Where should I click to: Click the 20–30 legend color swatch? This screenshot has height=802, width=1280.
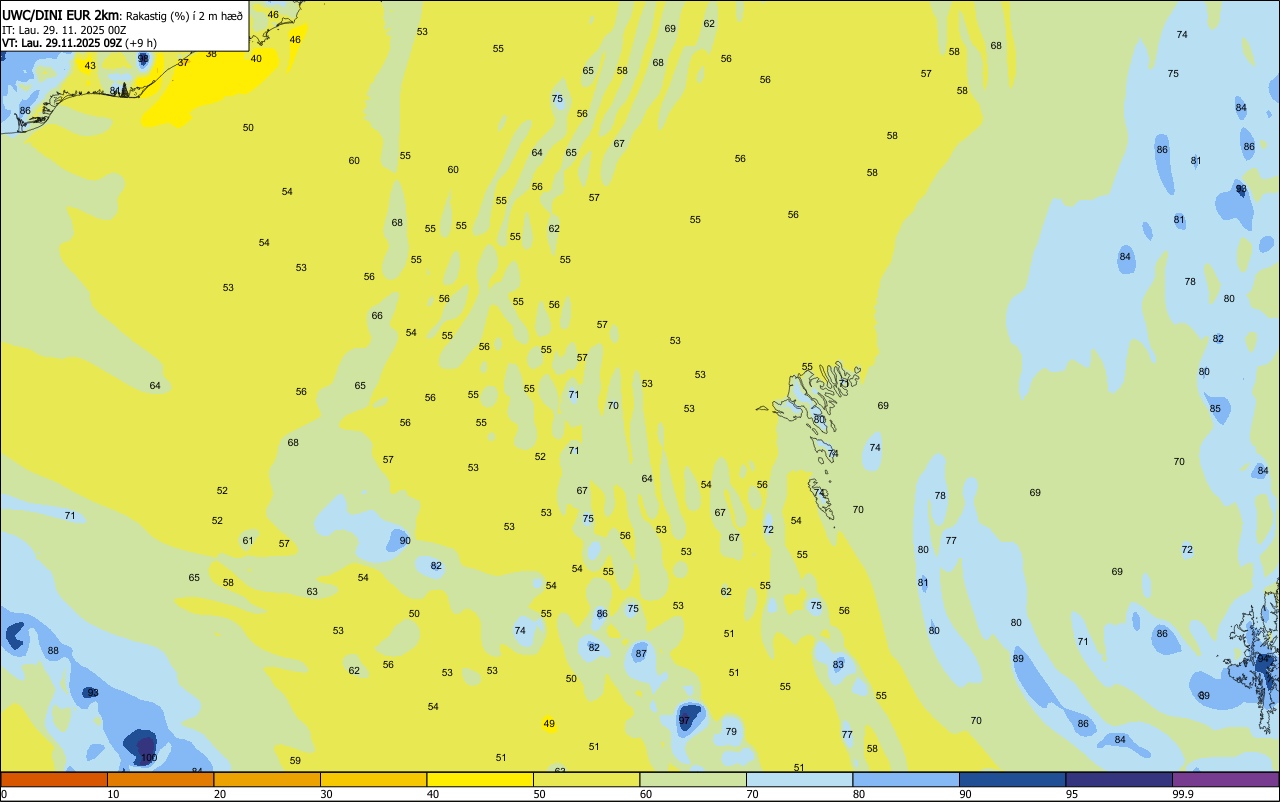(x=267, y=779)
